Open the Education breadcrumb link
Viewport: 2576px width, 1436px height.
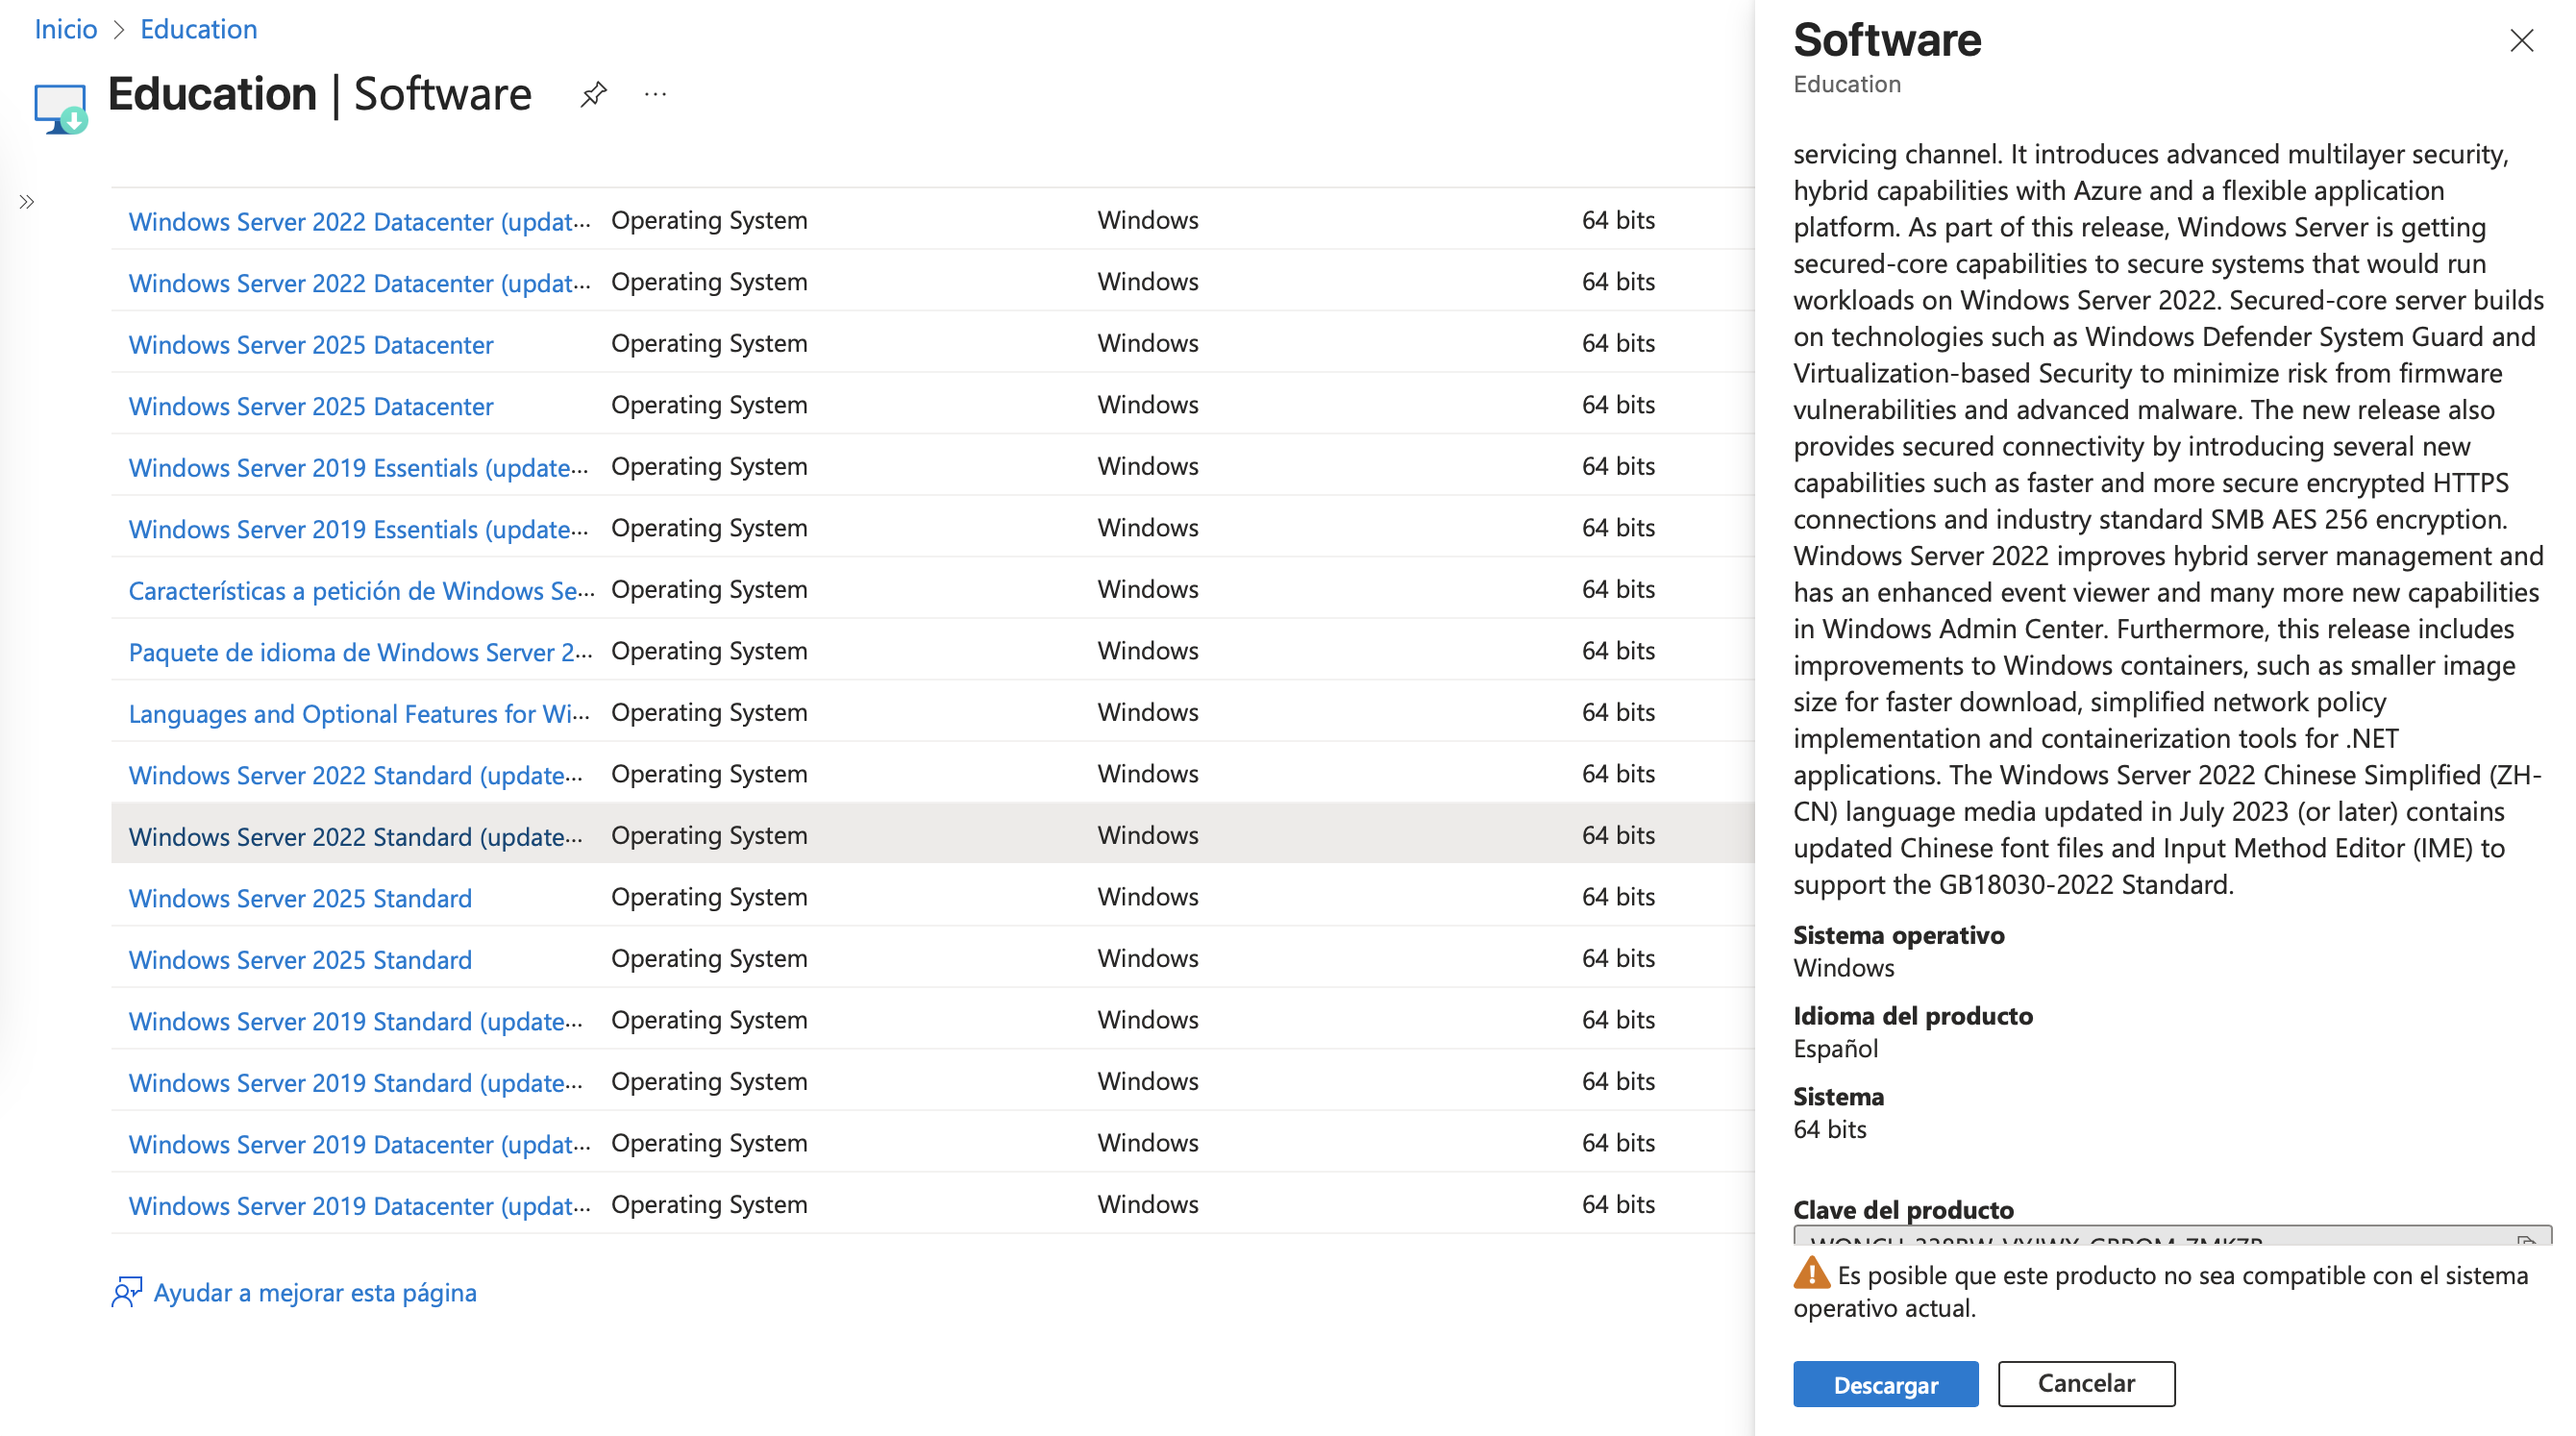tap(198, 29)
